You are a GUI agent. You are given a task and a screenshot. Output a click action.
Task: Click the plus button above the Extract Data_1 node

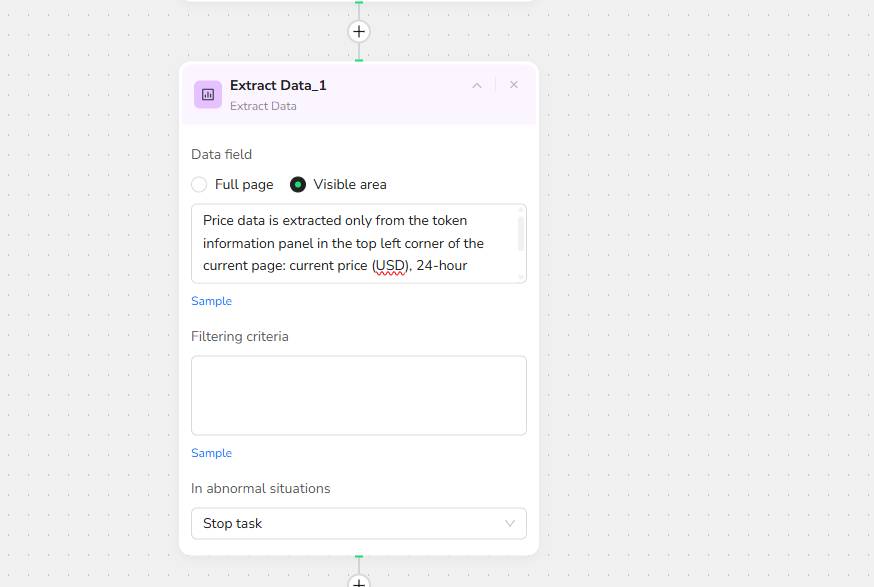click(x=359, y=31)
